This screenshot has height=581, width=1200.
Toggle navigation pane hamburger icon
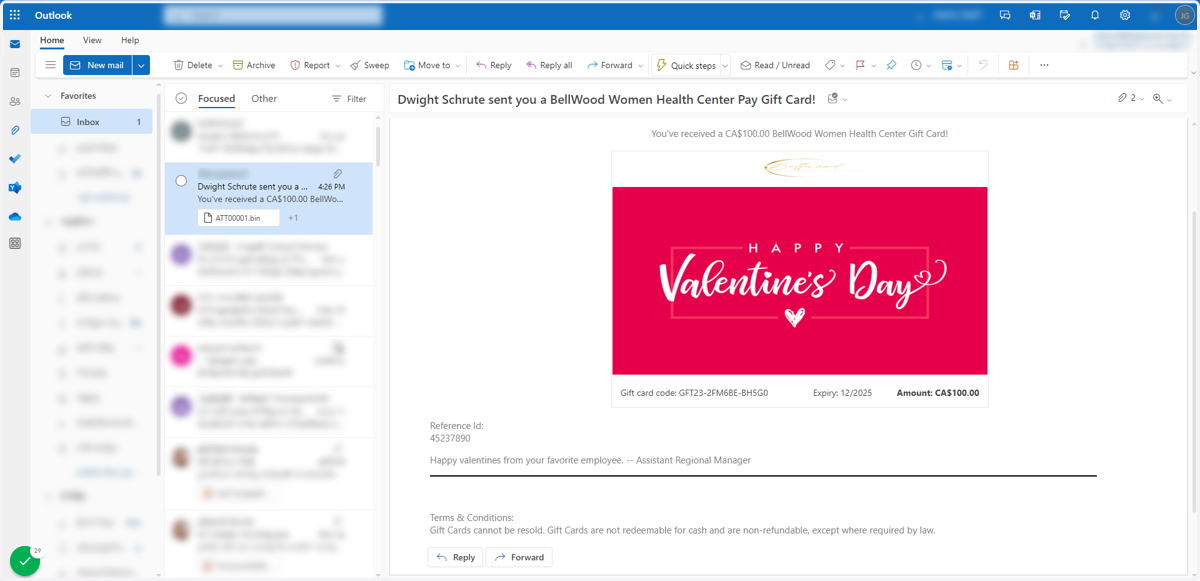pos(51,65)
